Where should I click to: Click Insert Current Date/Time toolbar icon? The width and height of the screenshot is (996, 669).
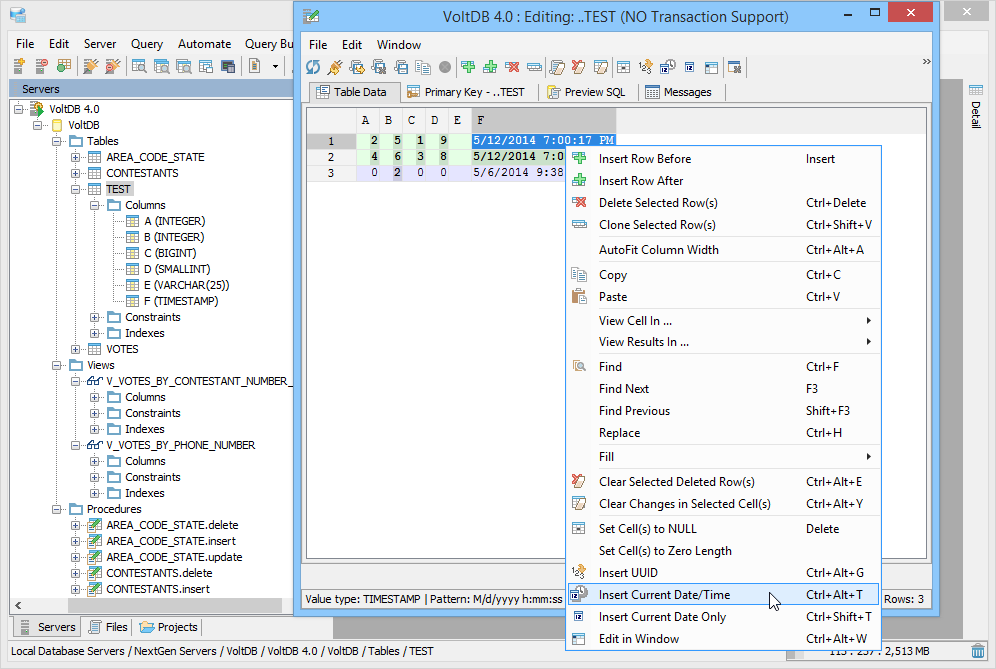coord(668,67)
